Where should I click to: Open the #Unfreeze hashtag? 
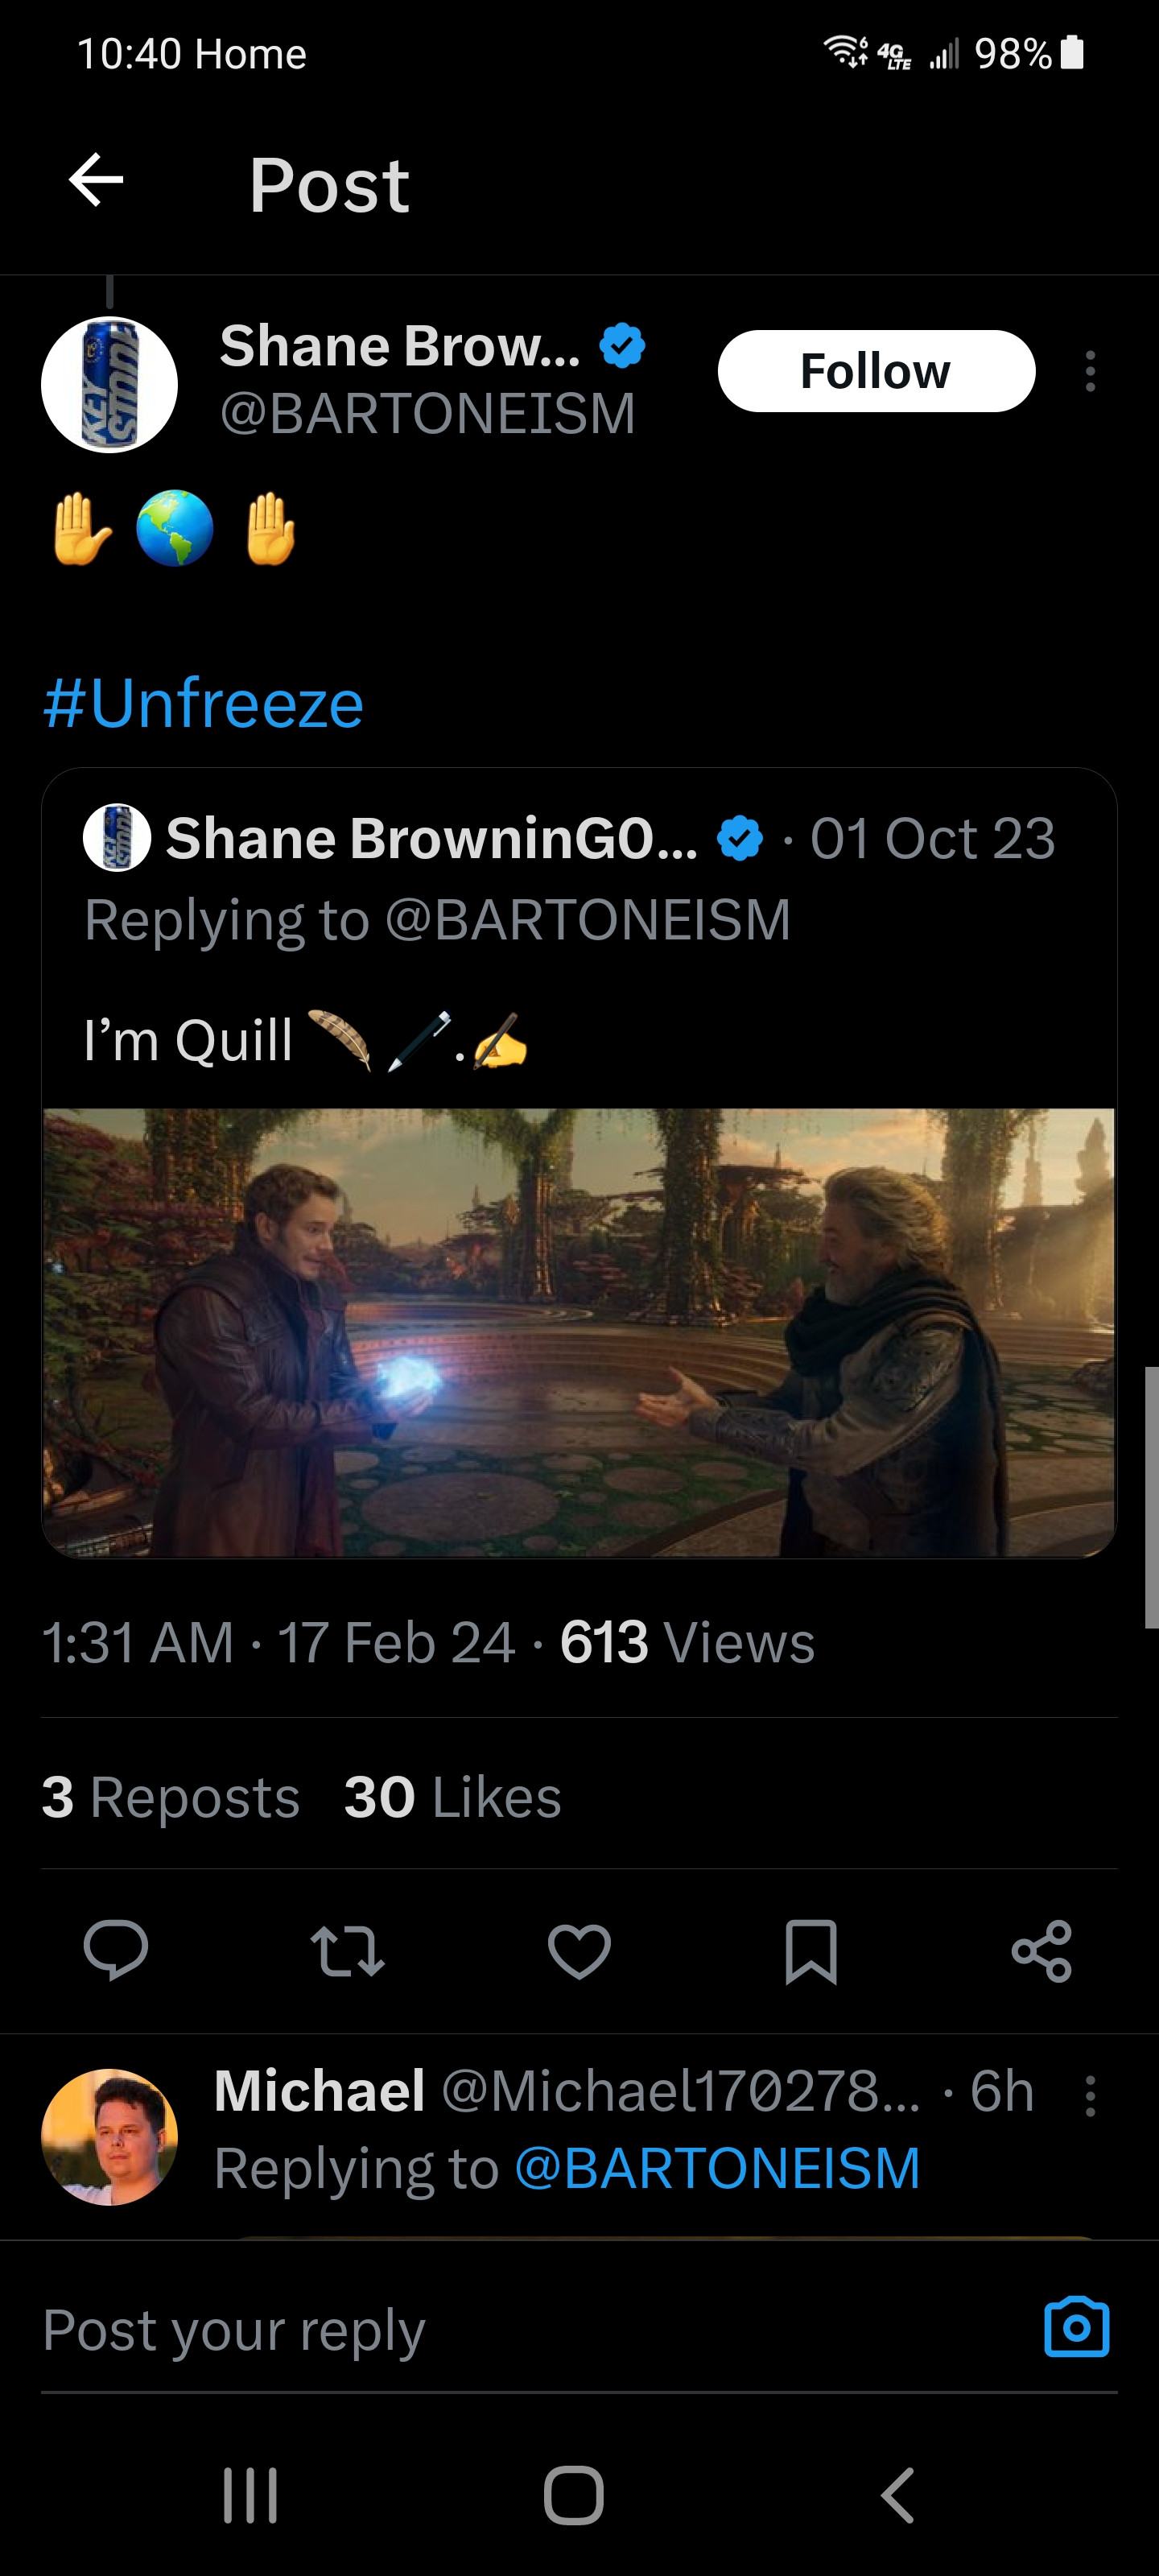pos(204,703)
